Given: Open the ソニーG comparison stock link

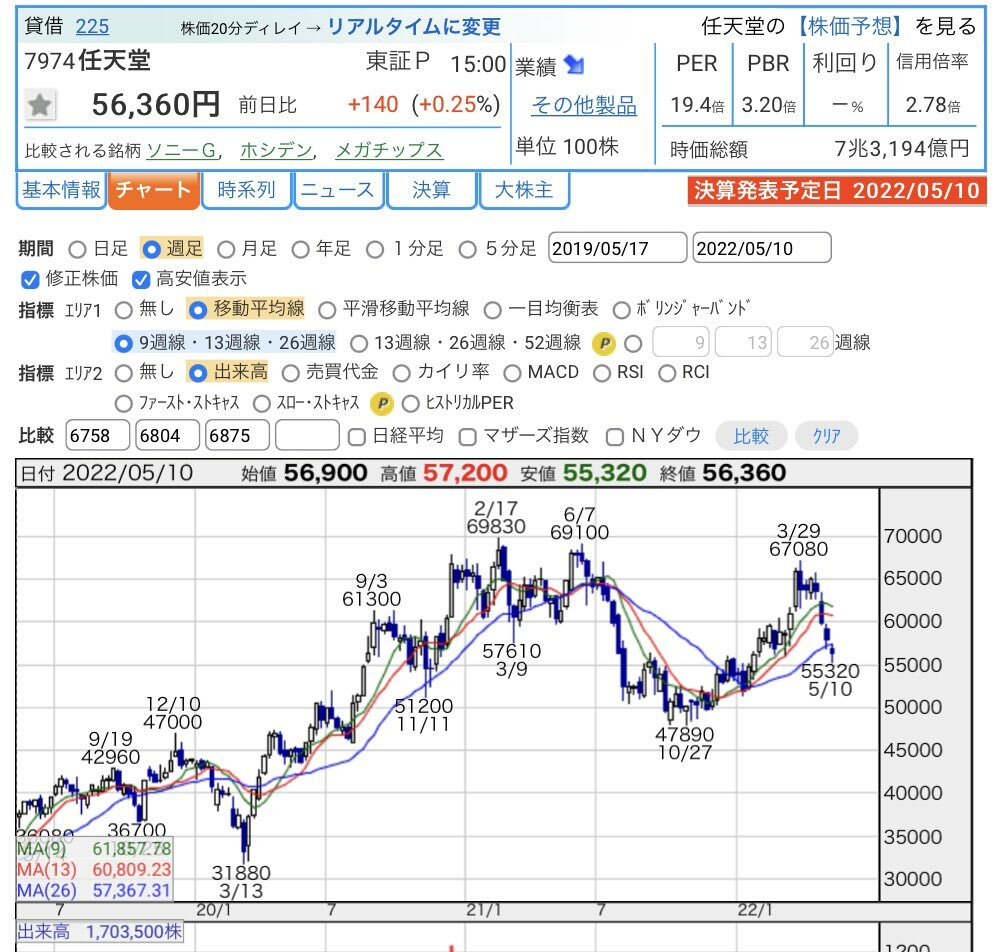Looking at the screenshot, I should pos(182,151).
